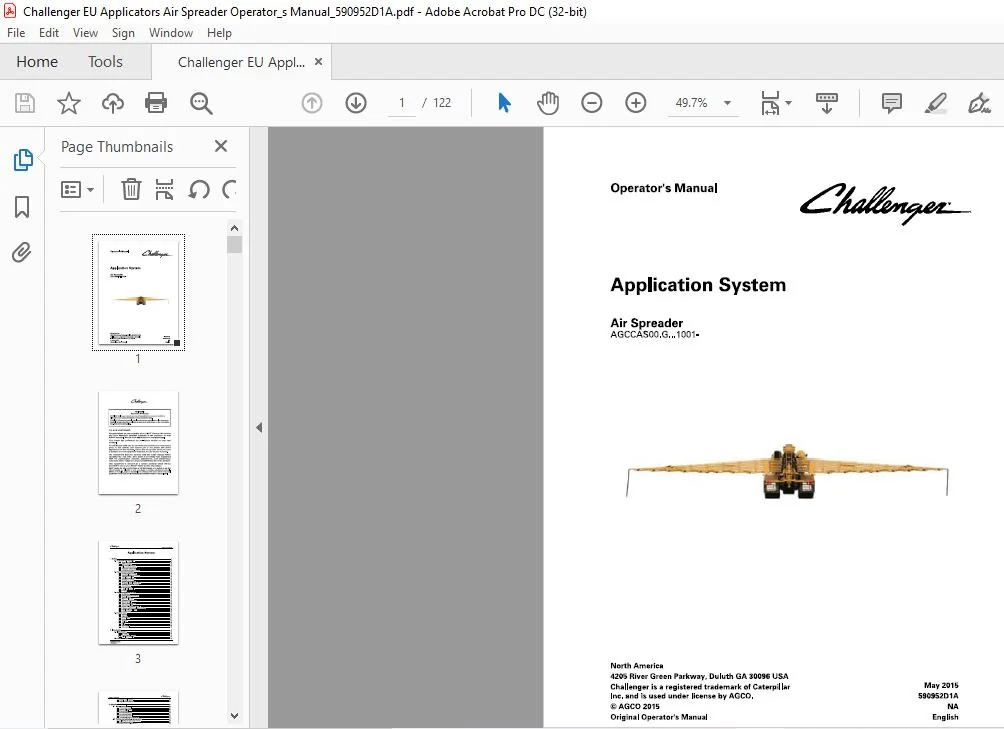This screenshot has width=1004, height=729.
Task: Click the '590952D1A' document number
Action: tap(938, 696)
